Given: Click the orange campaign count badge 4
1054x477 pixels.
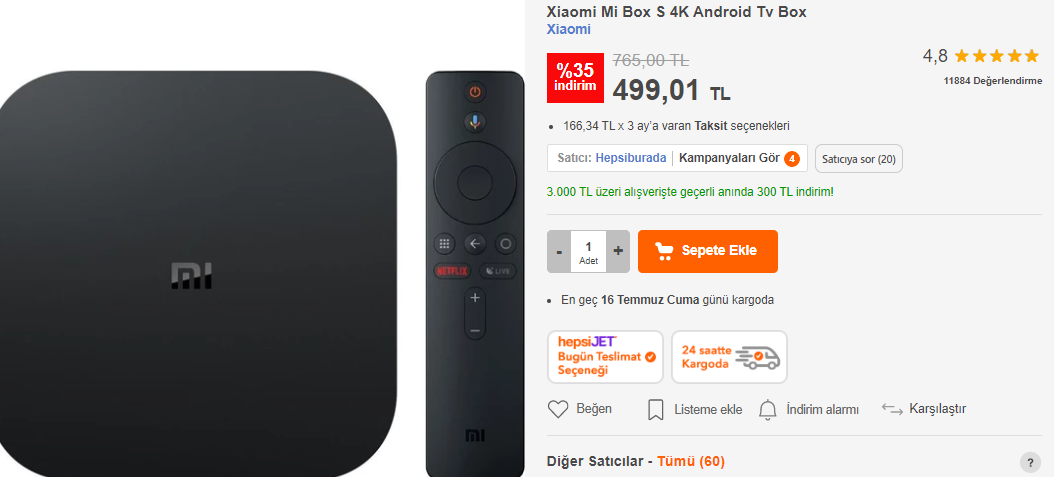Looking at the screenshot, I should coord(792,159).
